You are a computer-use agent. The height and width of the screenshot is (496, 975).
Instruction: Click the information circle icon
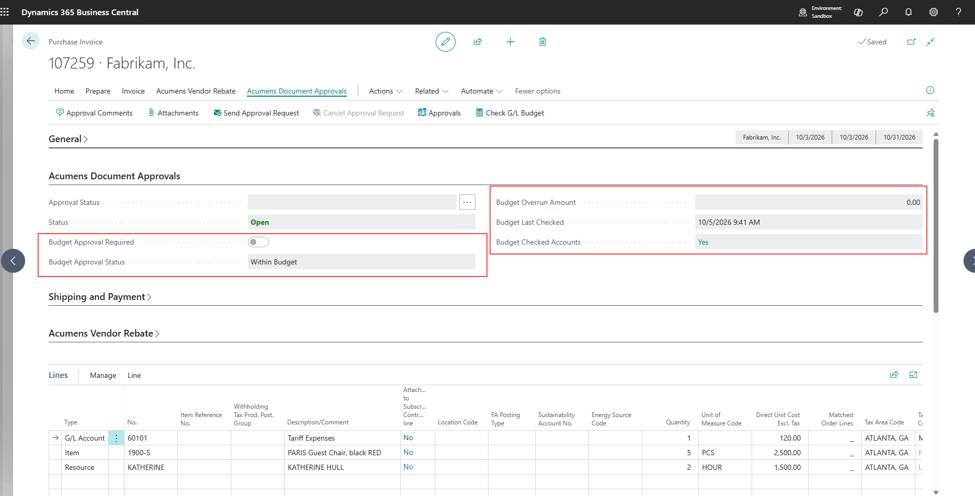[x=930, y=90]
